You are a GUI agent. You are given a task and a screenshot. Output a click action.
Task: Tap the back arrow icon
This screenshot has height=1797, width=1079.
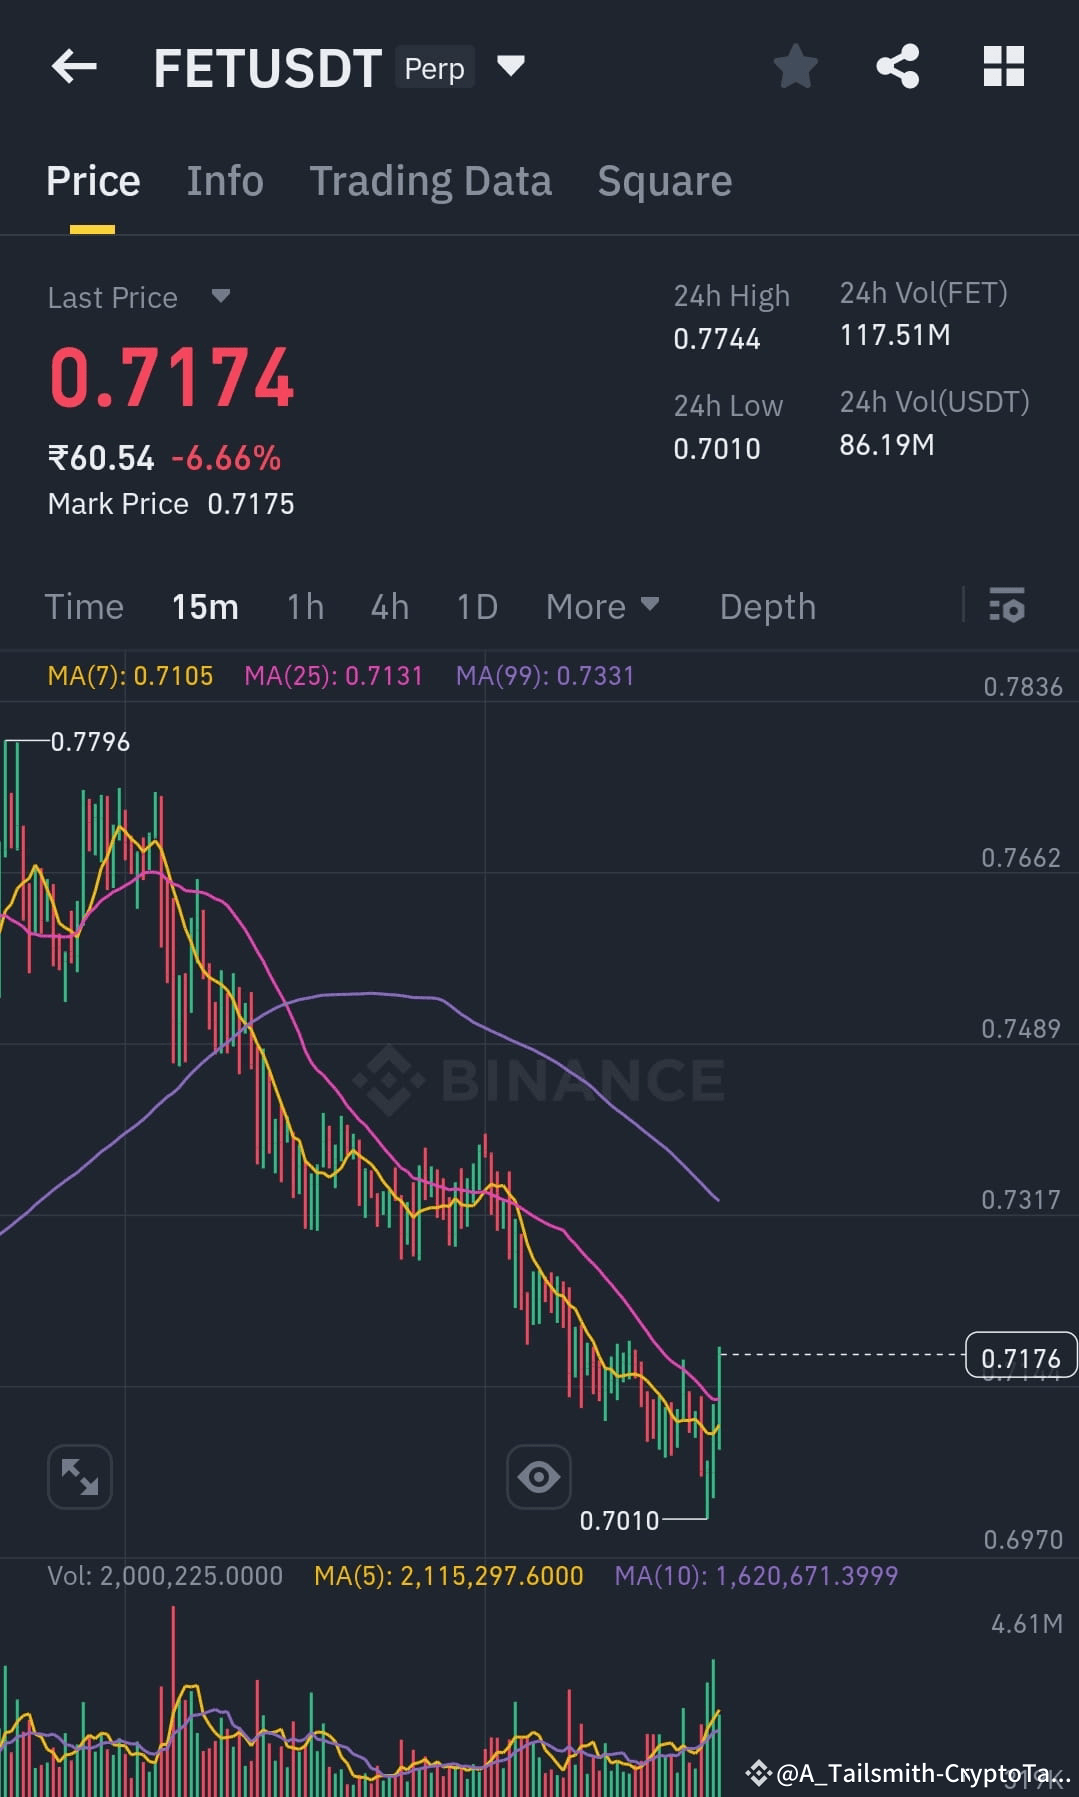[x=74, y=67]
